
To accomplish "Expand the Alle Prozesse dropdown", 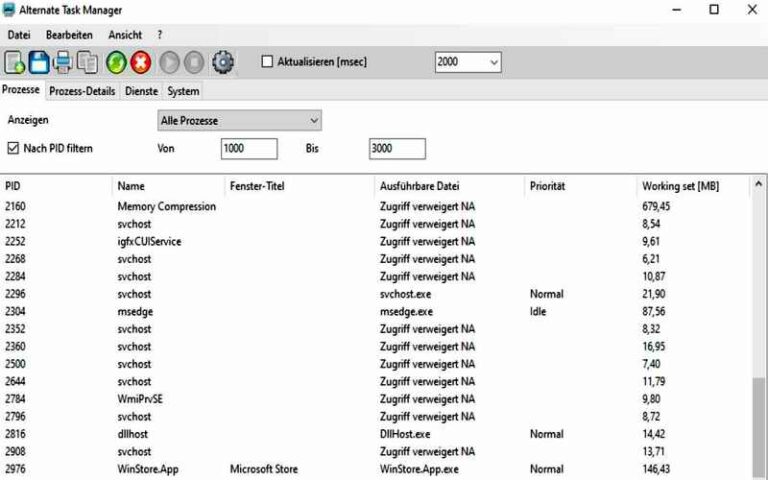I will tap(240, 120).
